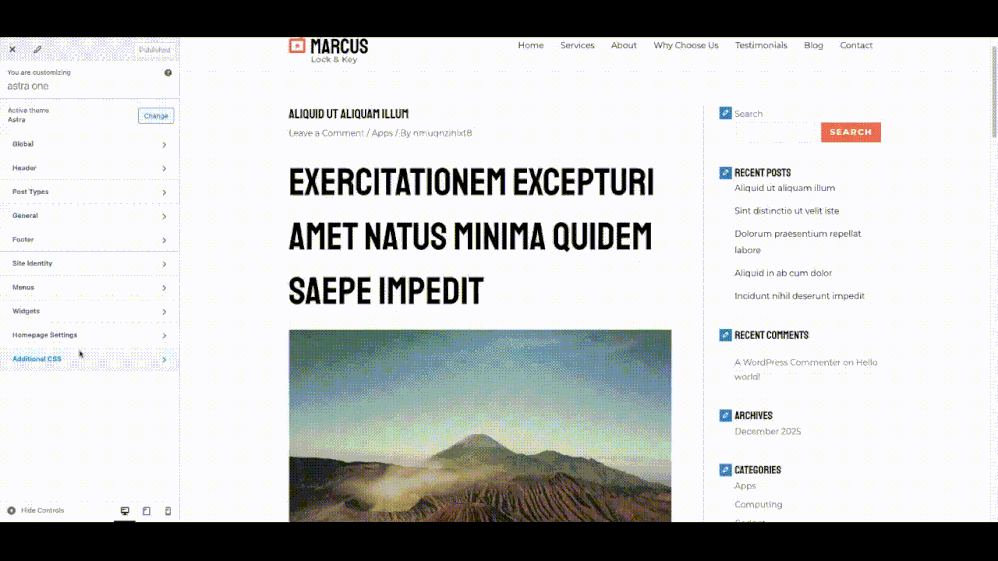Open the Services menu item
The height and width of the screenshot is (561, 998).
coord(577,45)
